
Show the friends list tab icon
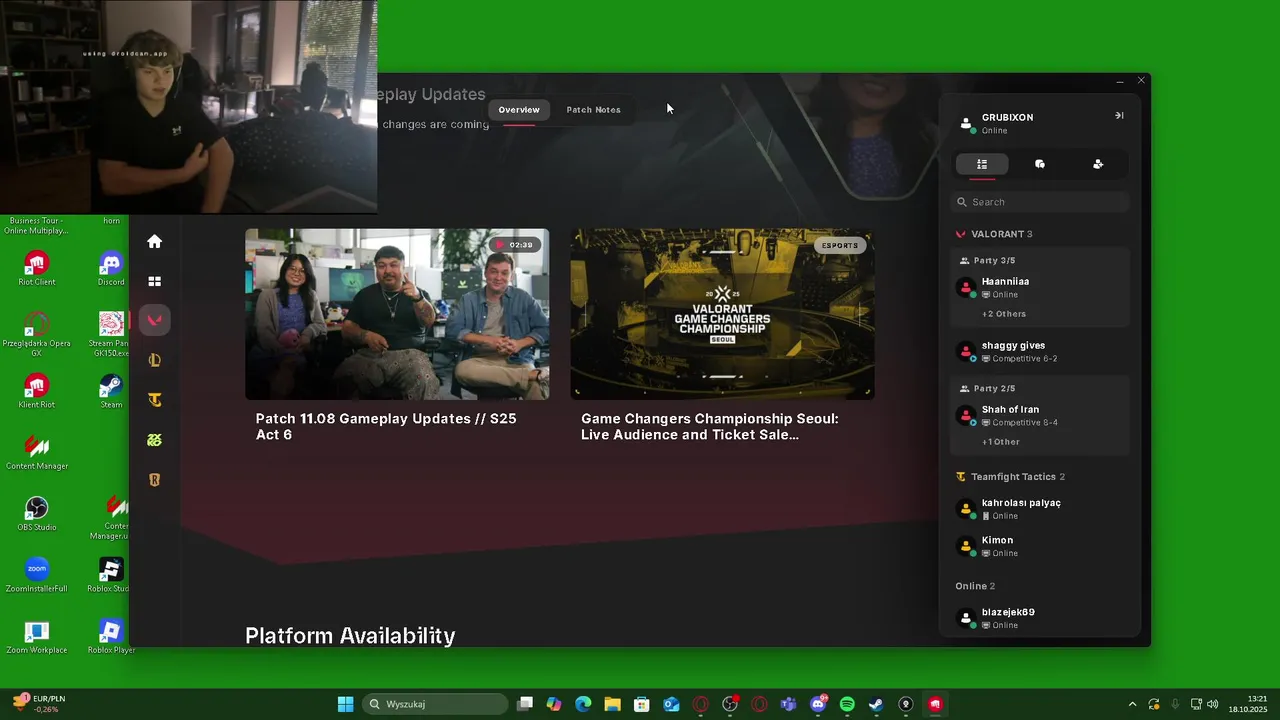click(x=982, y=164)
